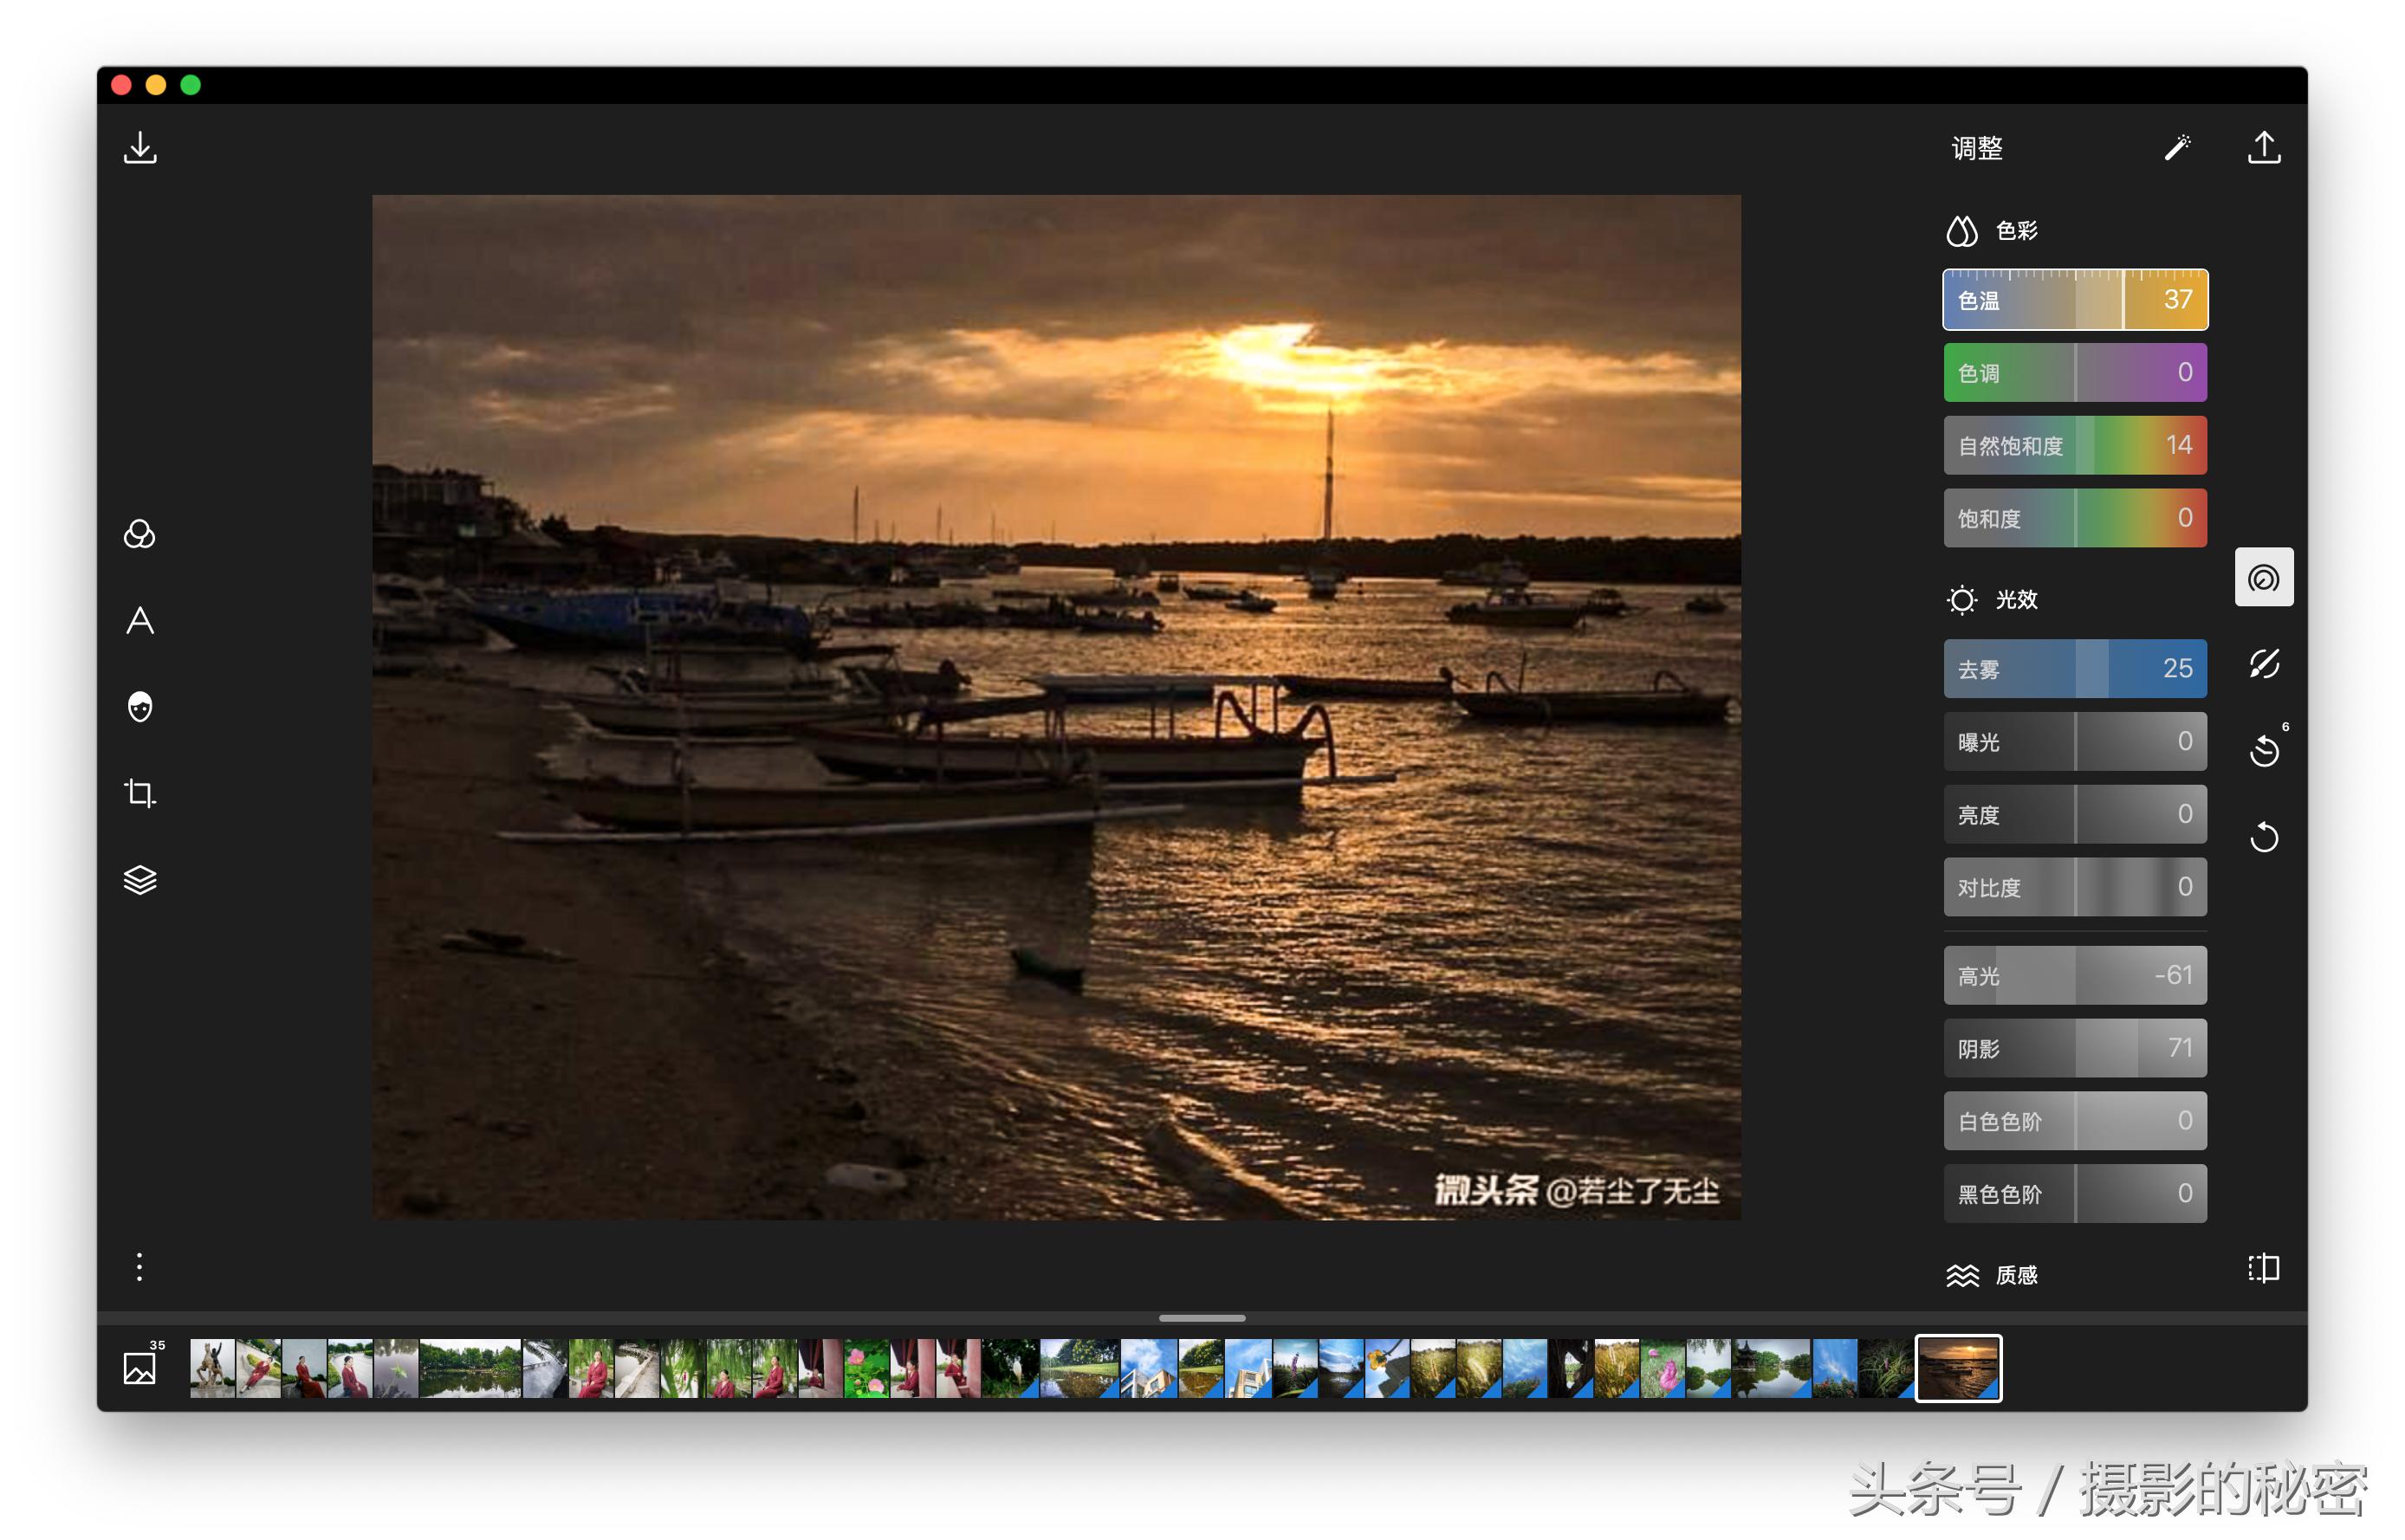Select the first thumbnail in the filmstrip
This screenshot has width=2405, height=1540.
(x=212, y=1368)
